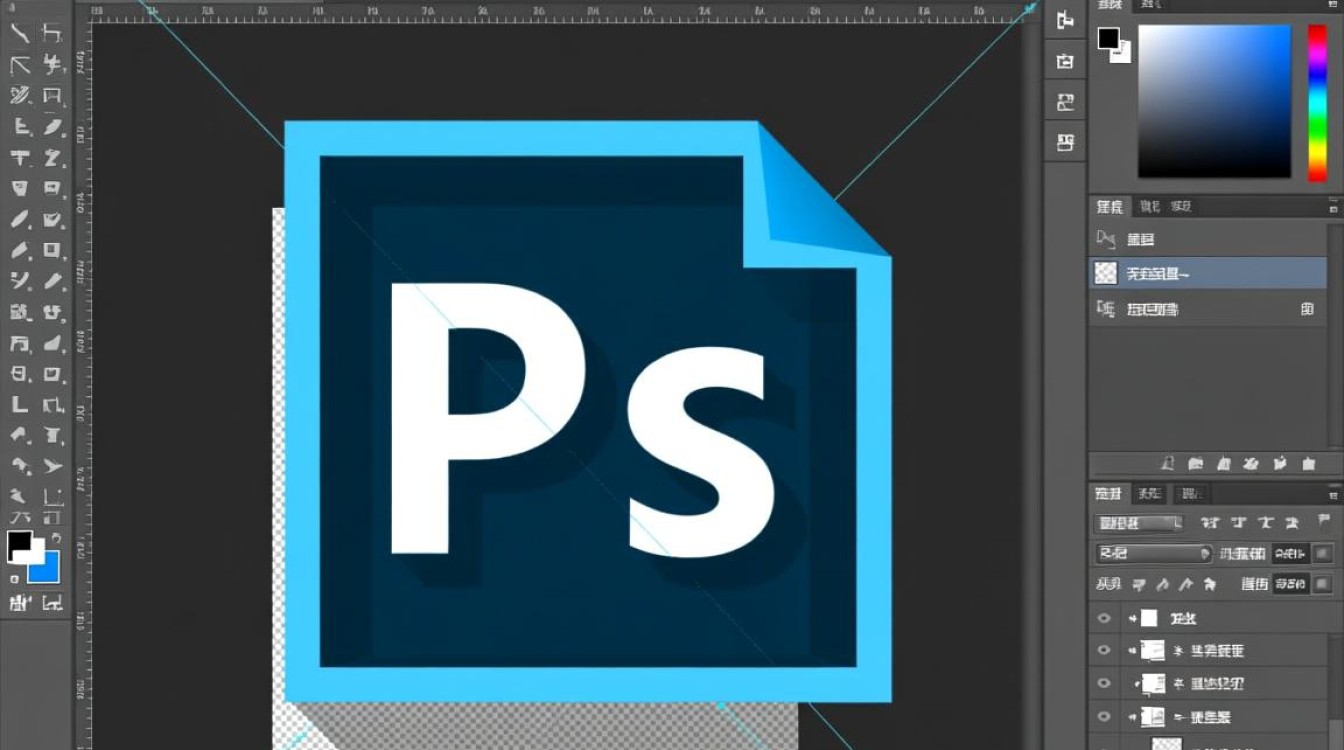This screenshot has height=750, width=1344.
Task: Click the Opacity value field
Action: pos(1291,554)
